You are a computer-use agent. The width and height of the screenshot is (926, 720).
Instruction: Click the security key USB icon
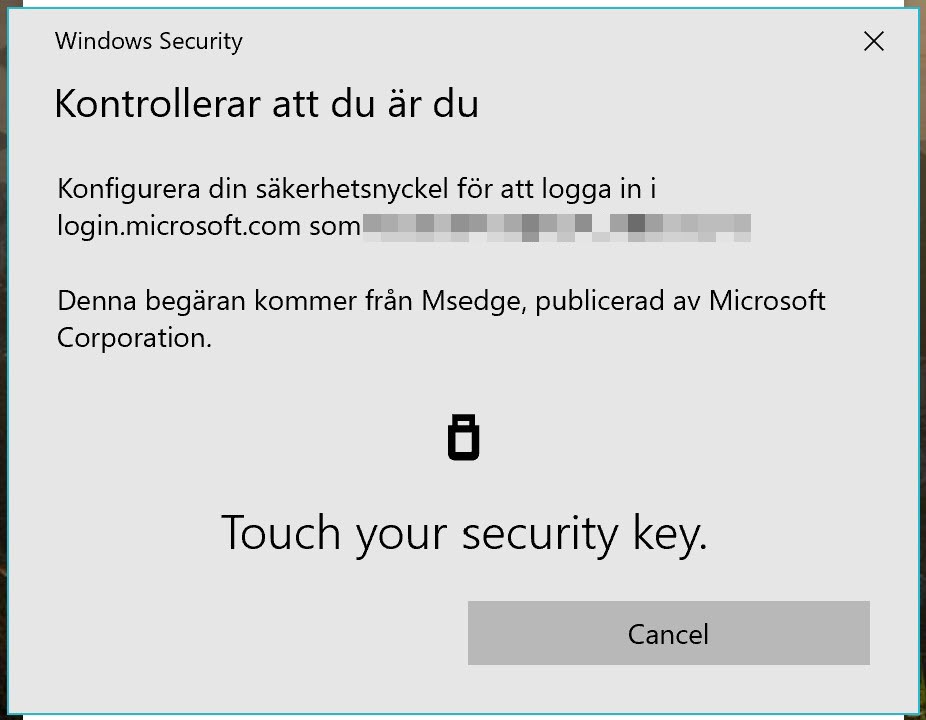463,437
